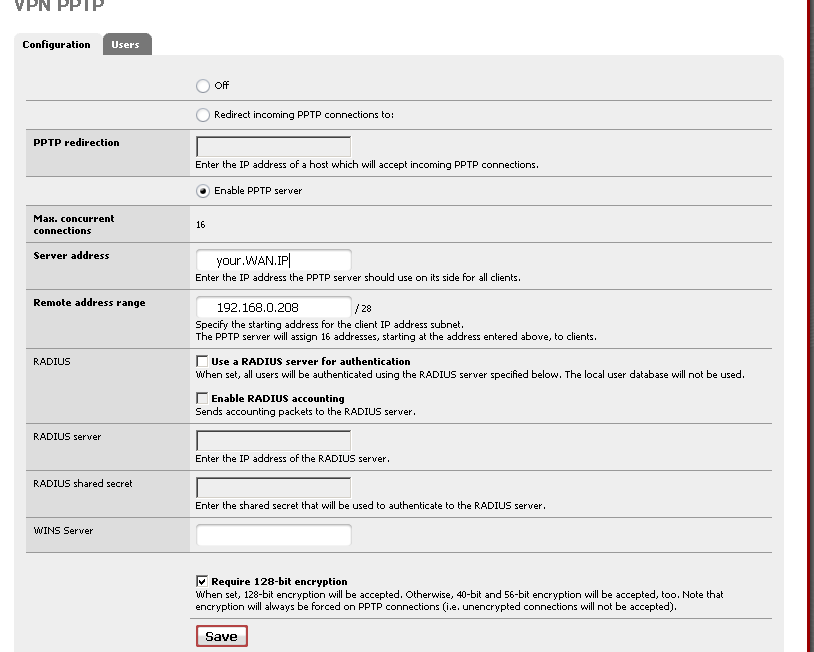Click the PPTP redirection IP input box
The width and height of the screenshot is (814, 652).
click(273, 147)
